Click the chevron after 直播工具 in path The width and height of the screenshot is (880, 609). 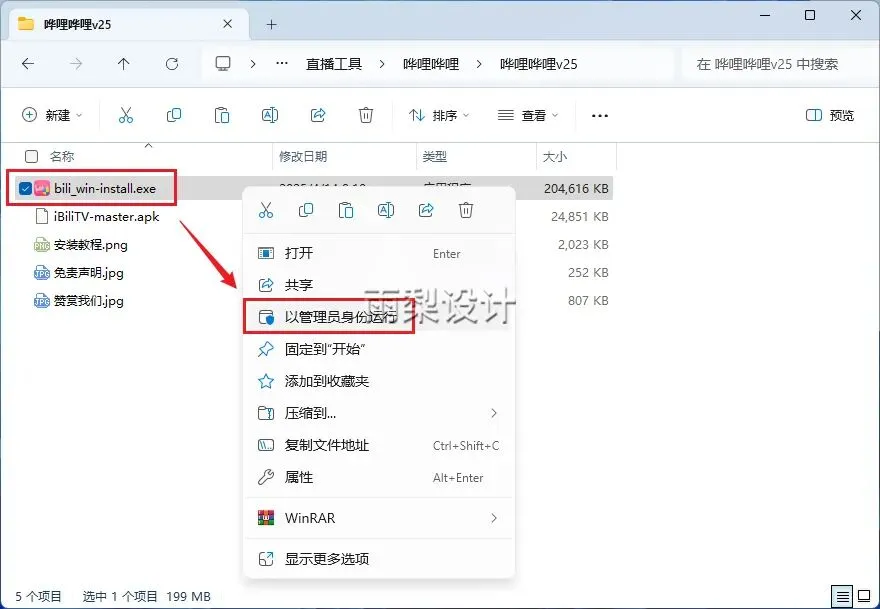click(x=382, y=64)
